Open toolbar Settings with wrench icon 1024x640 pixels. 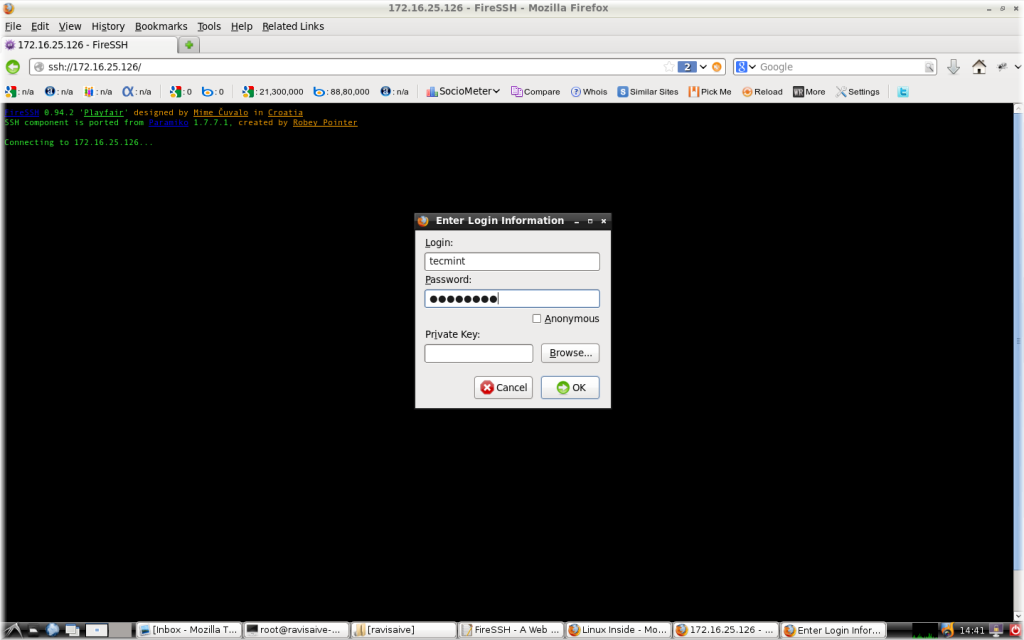857,91
